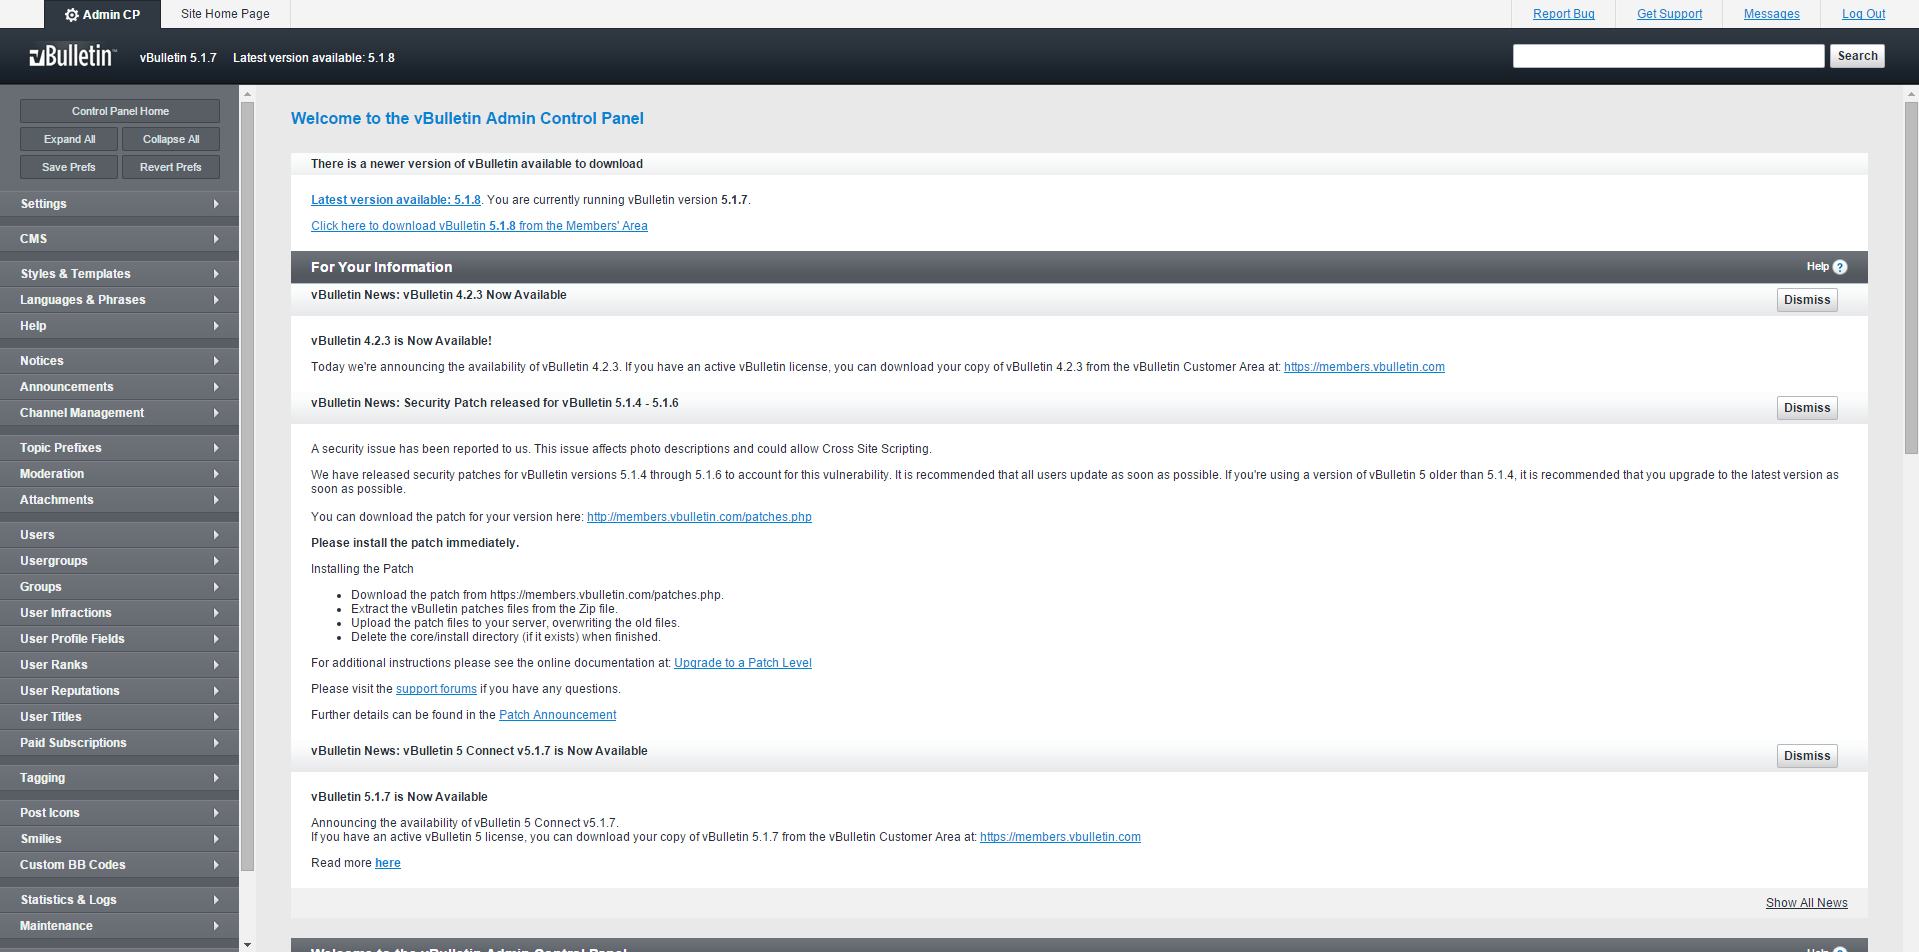This screenshot has width=1919, height=952.
Task: Click Log Out link
Action: click(x=1863, y=14)
